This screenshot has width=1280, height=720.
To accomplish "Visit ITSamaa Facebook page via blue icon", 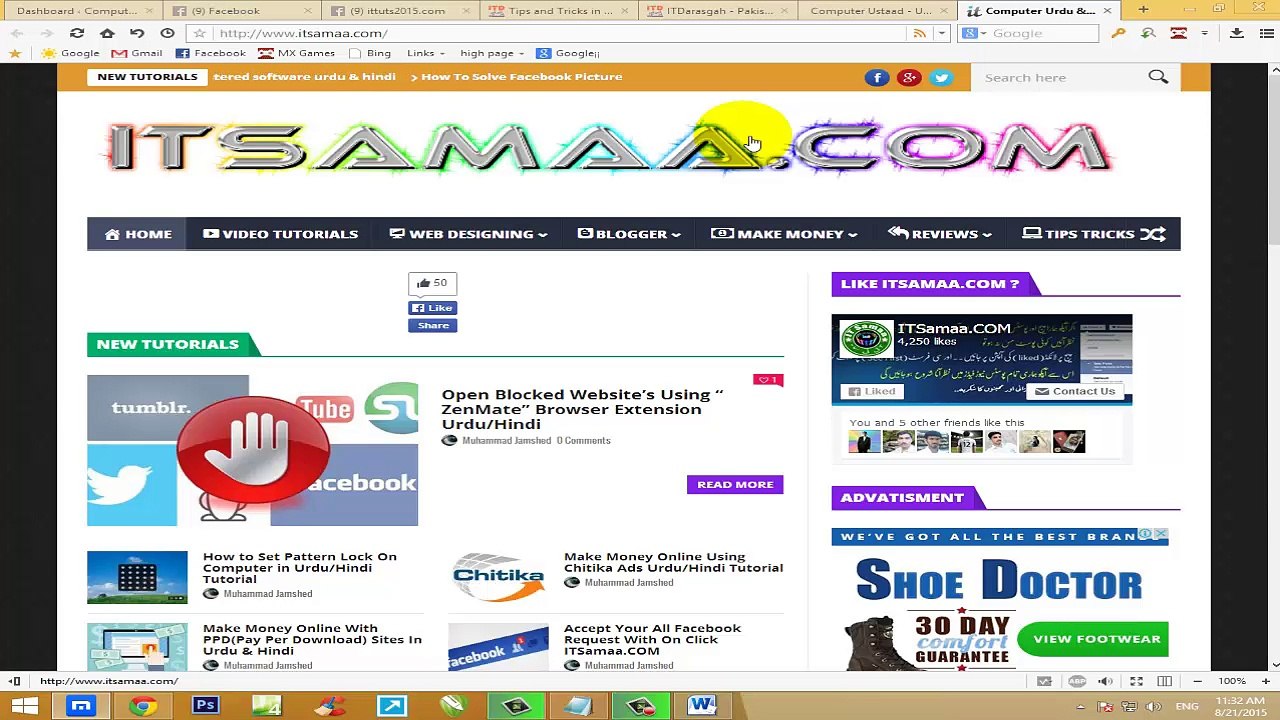I will (x=877, y=77).
